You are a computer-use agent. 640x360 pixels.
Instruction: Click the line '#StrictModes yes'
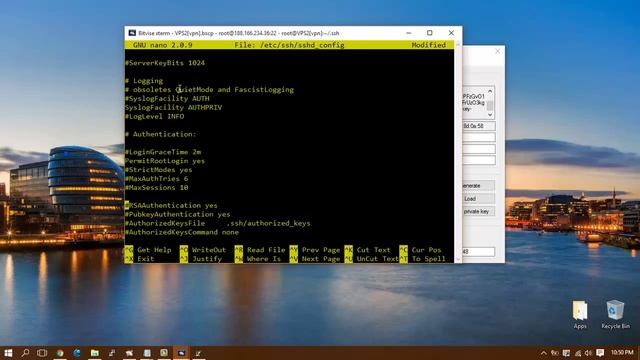158,170
